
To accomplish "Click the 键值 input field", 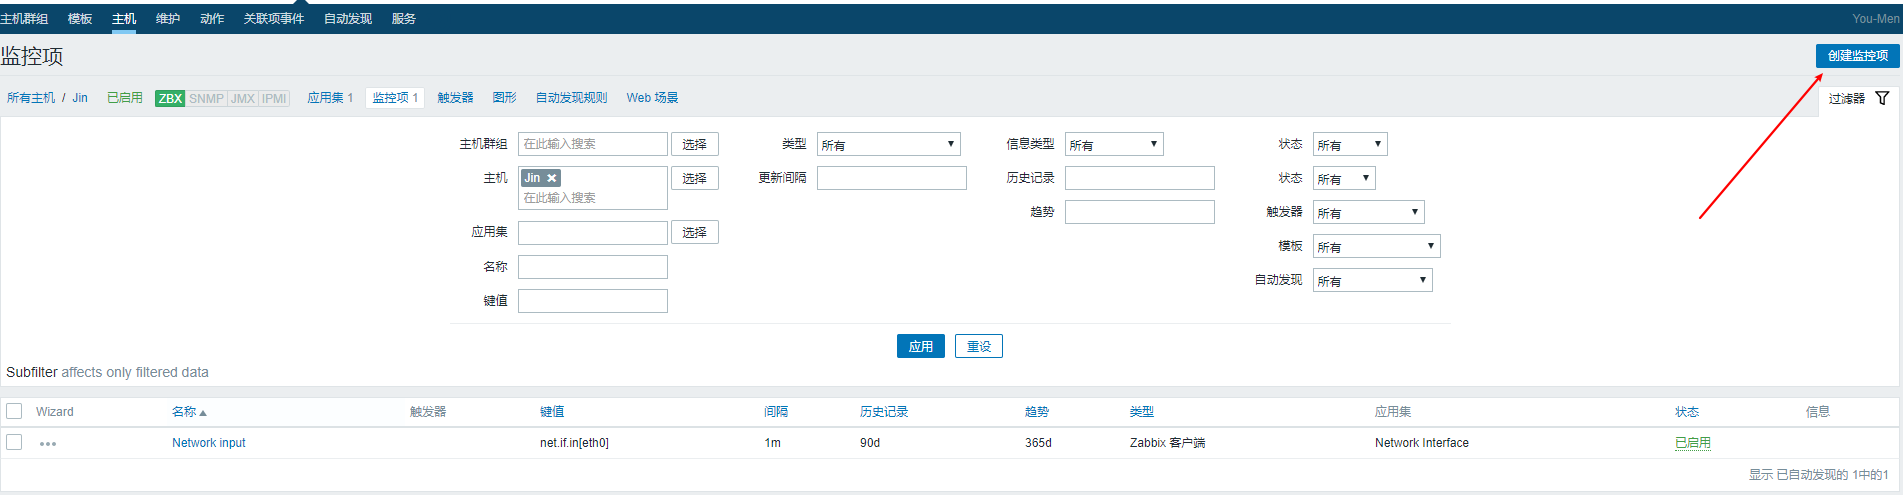I will [592, 301].
